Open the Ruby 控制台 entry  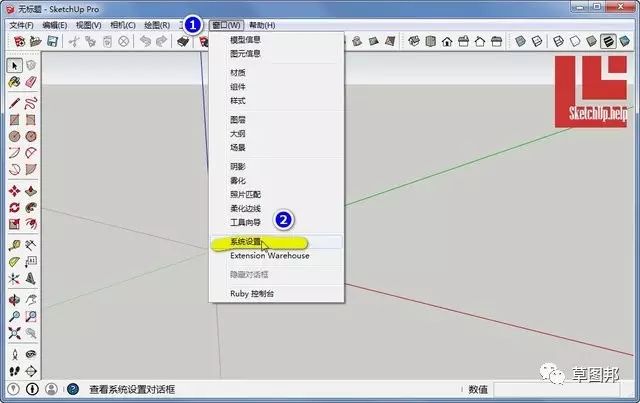coord(252,294)
